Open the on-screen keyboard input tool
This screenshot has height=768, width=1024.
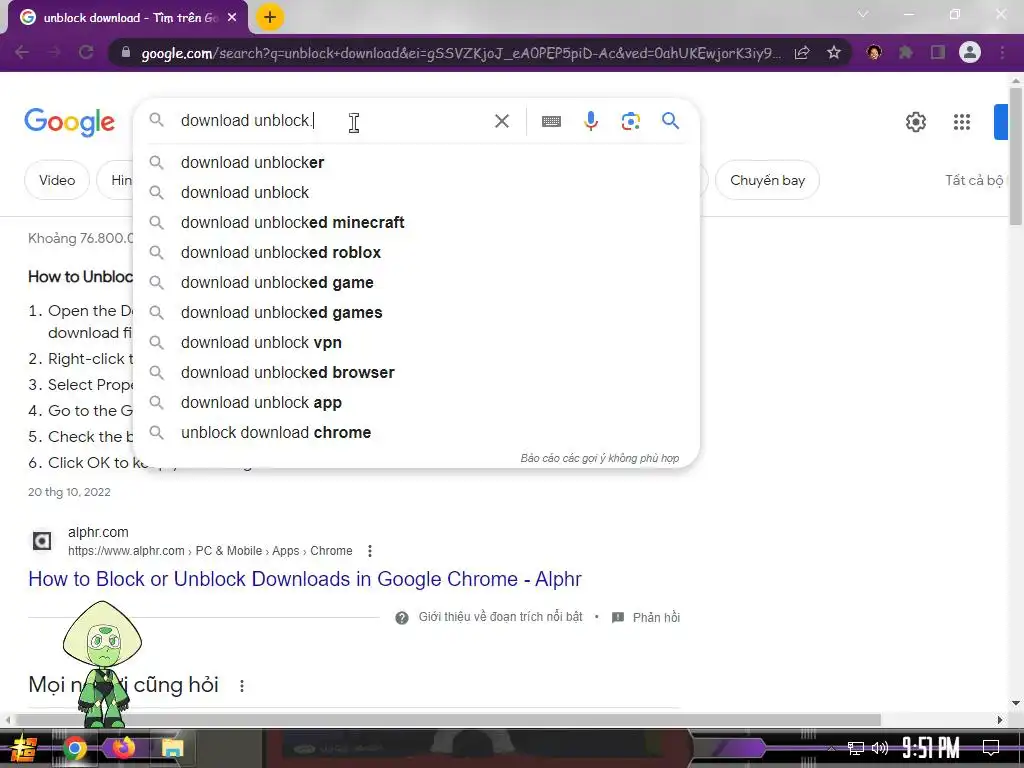coord(551,121)
